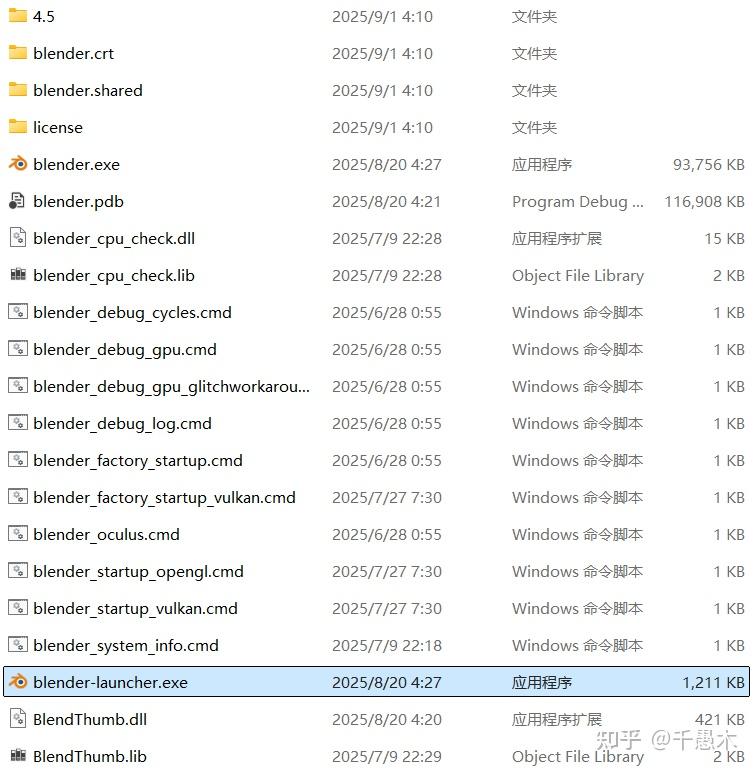Select the file name blender_cpu_check.dll
The height and width of the screenshot is (771, 756).
(114, 239)
